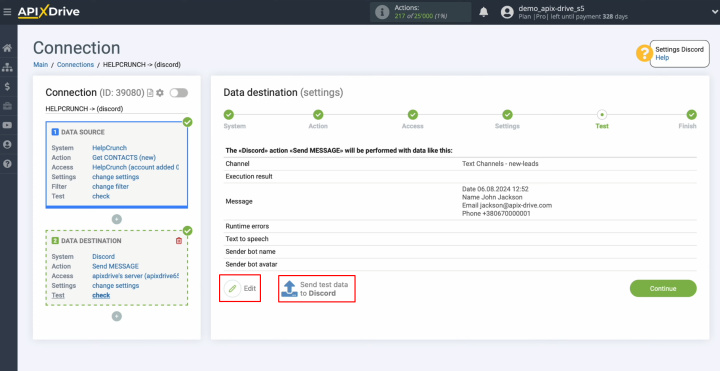Add a block after Data Source
The width and height of the screenshot is (720, 371).
point(117,219)
